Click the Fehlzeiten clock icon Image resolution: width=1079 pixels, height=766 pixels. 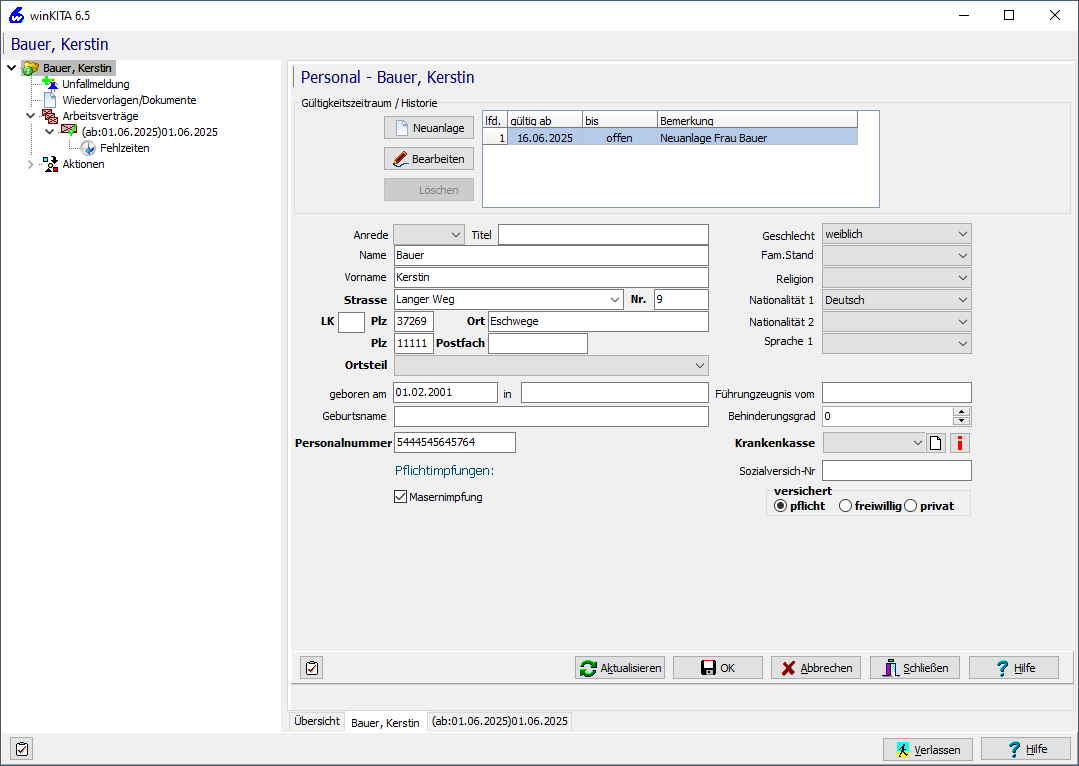tap(88, 148)
